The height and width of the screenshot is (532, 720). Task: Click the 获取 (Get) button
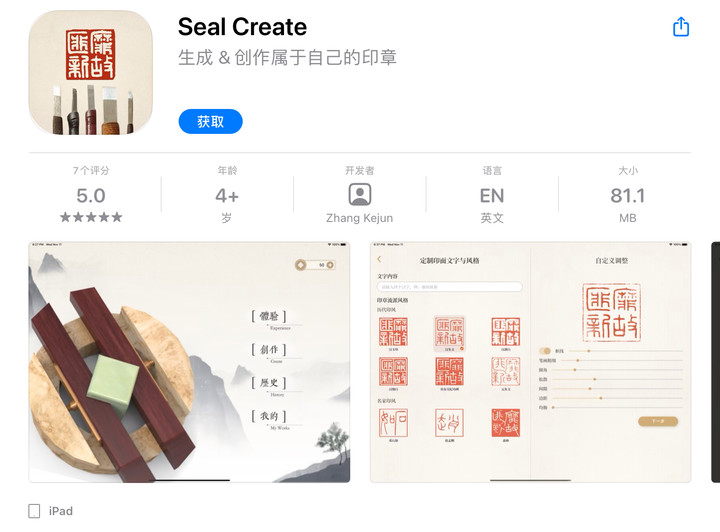(x=210, y=122)
